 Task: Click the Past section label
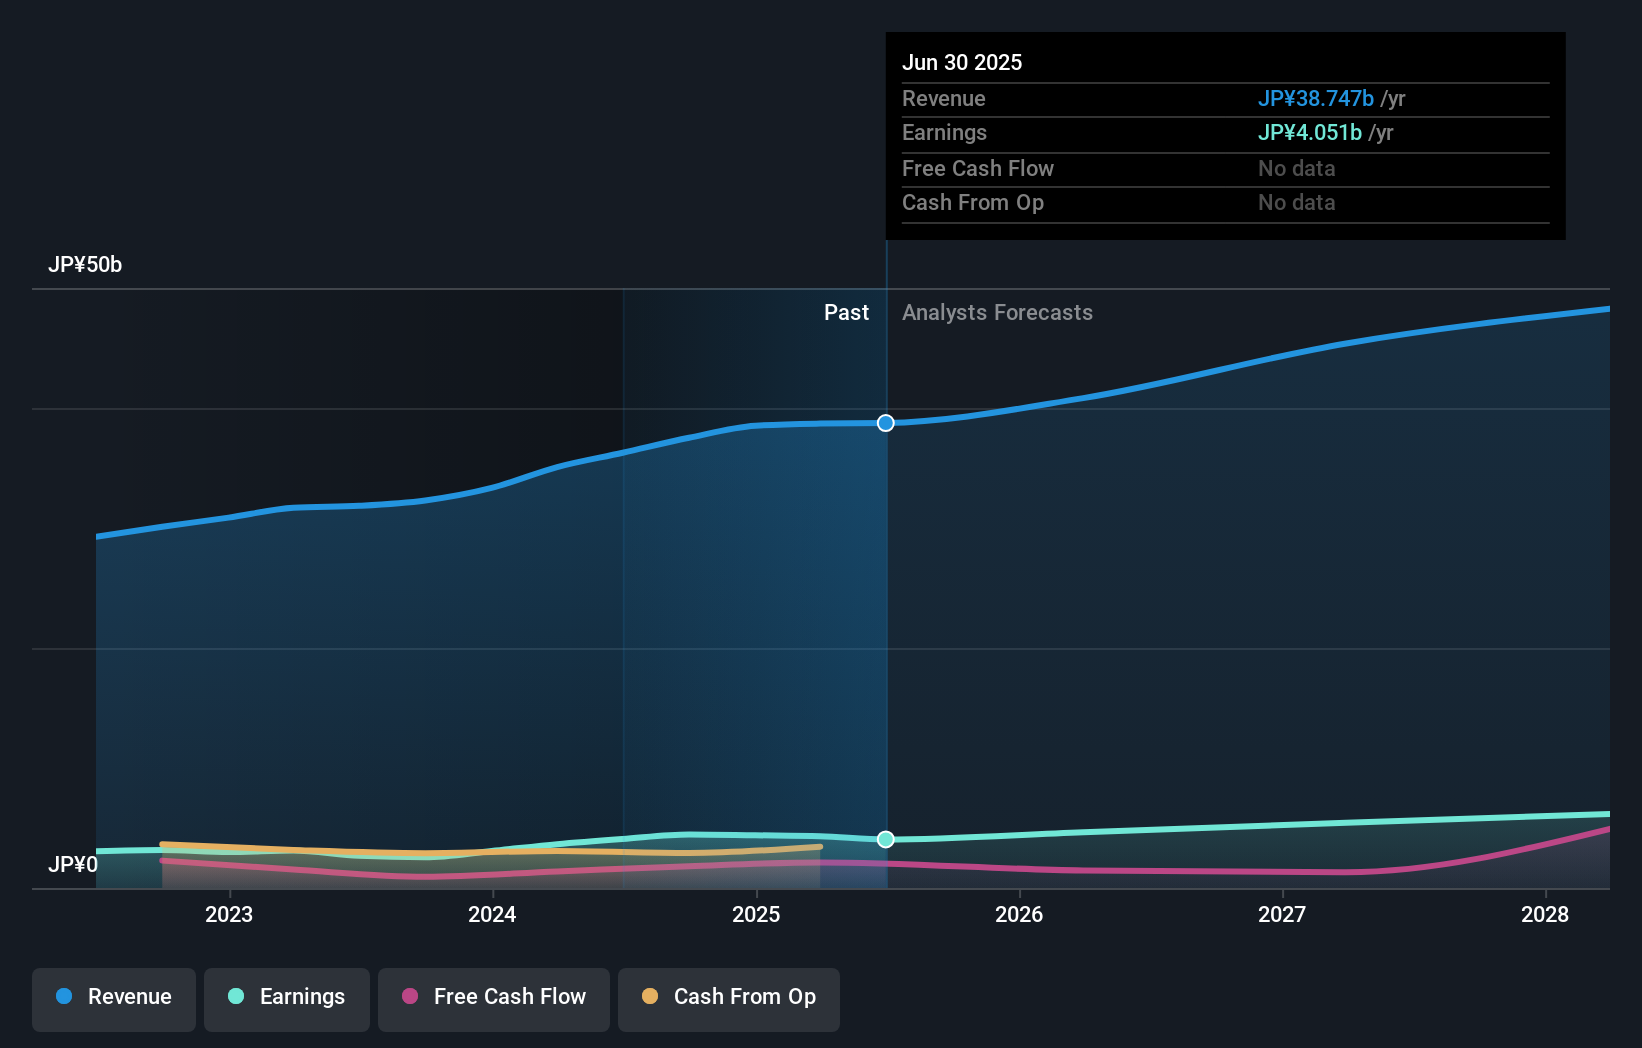pyautogui.click(x=847, y=312)
